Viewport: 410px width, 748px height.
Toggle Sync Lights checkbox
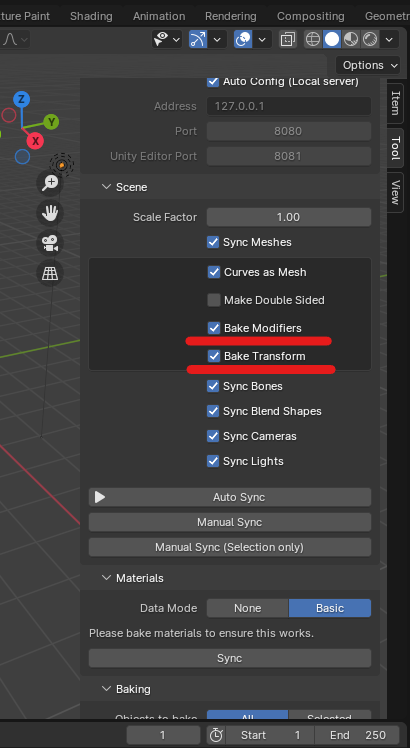(213, 461)
